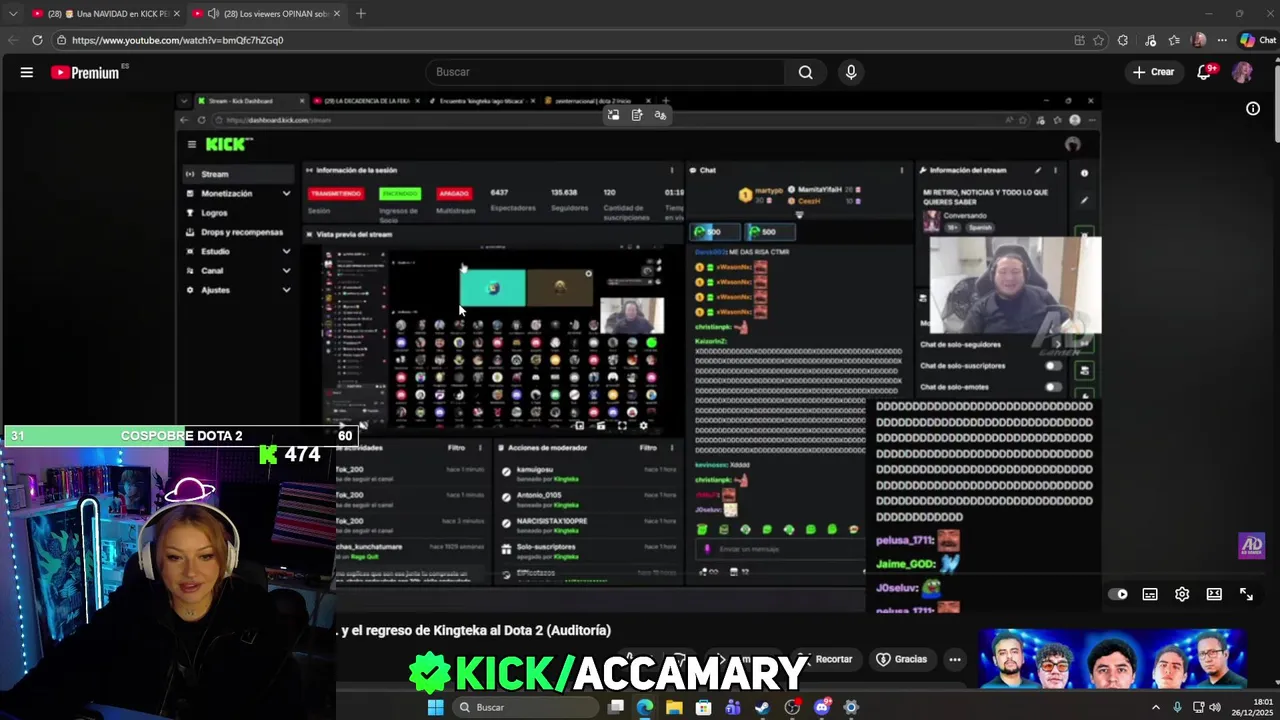Open Steam from the taskbar
The height and width of the screenshot is (720, 1280).
[x=762, y=707]
